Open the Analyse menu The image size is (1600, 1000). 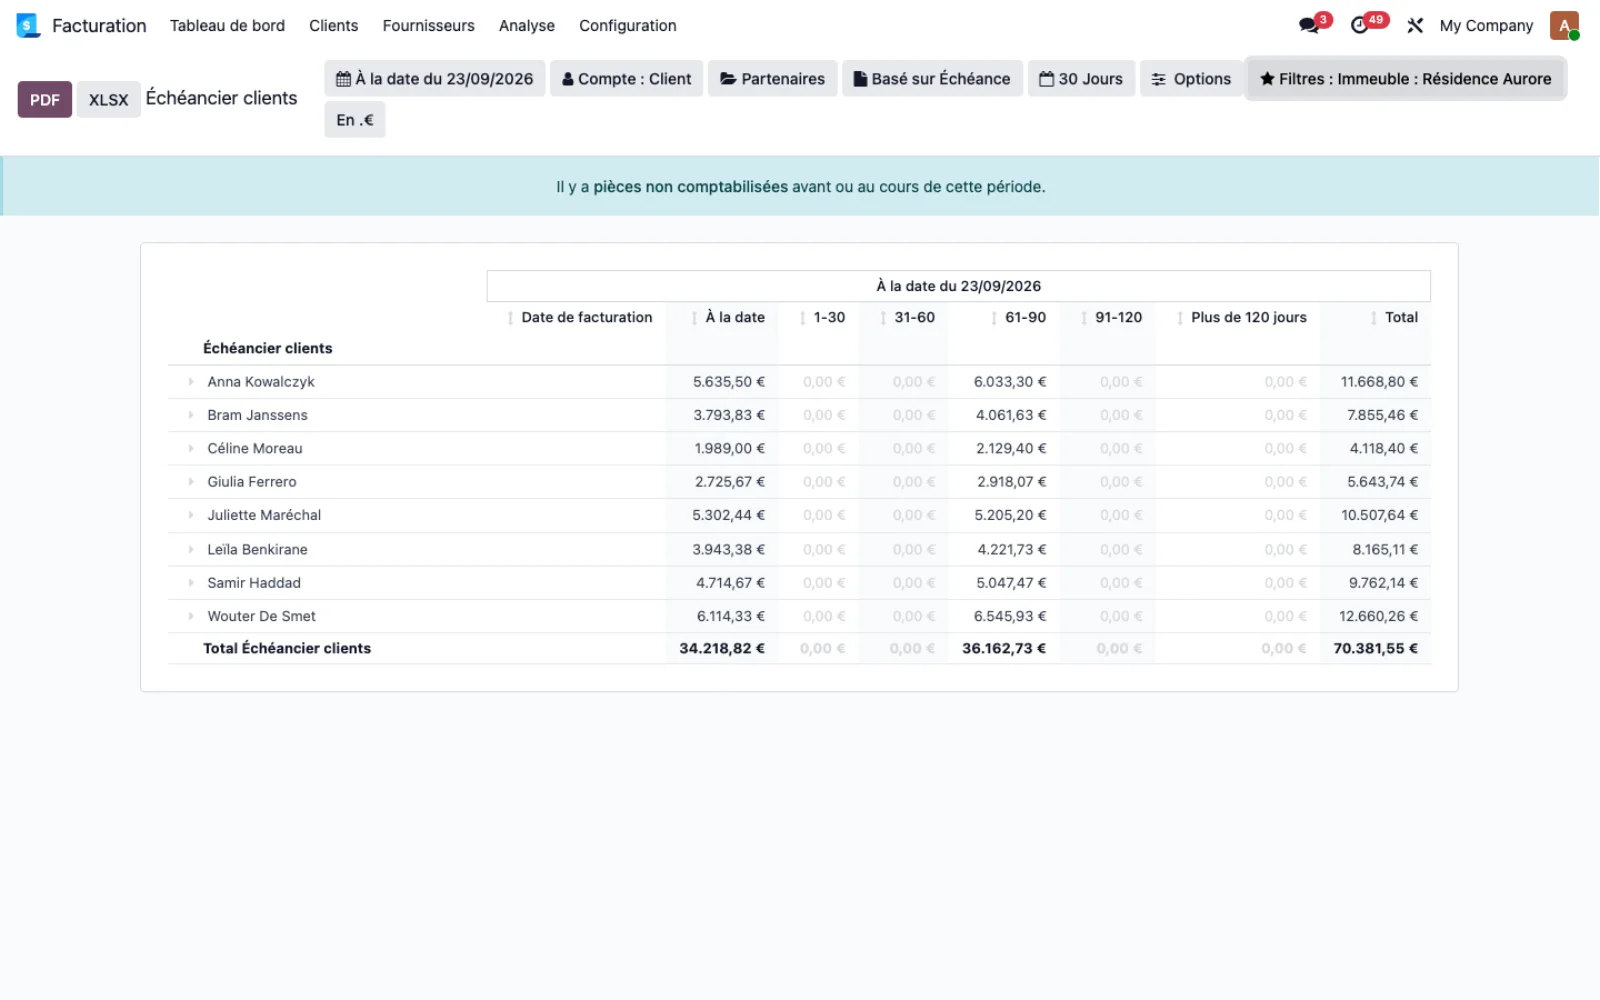pyautogui.click(x=527, y=25)
